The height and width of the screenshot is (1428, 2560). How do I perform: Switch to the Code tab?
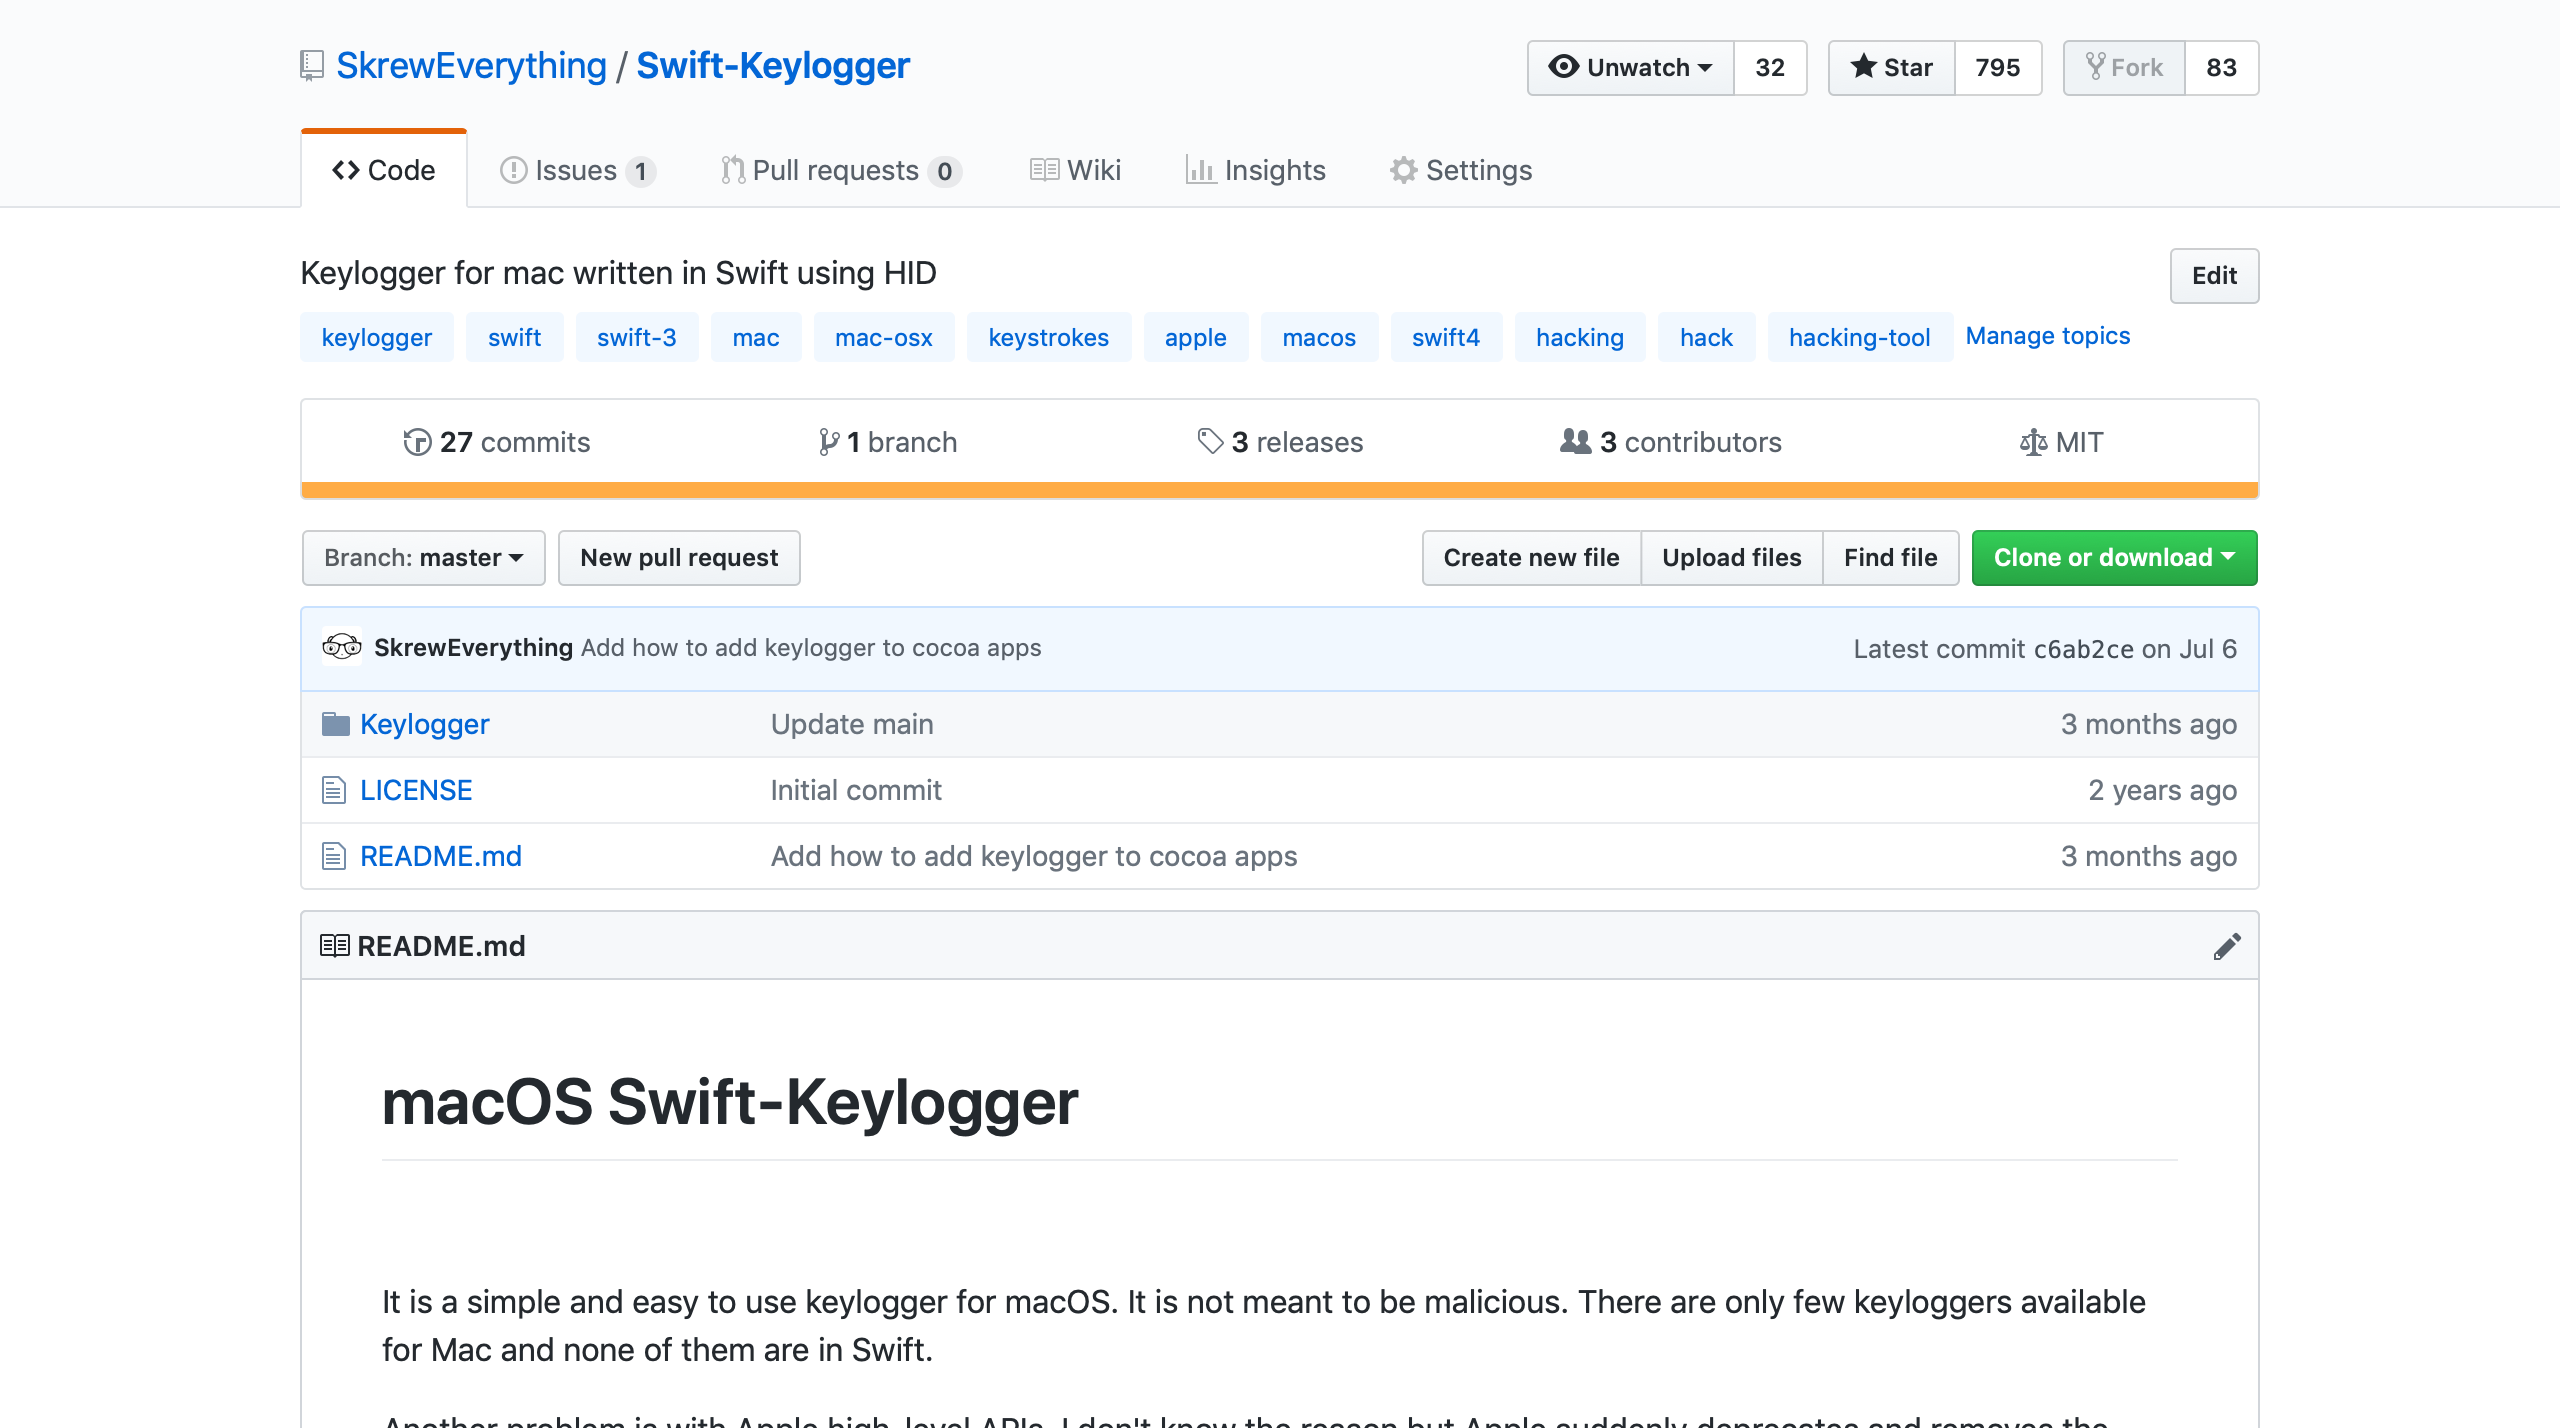pyautogui.click(x=384, y=170)
